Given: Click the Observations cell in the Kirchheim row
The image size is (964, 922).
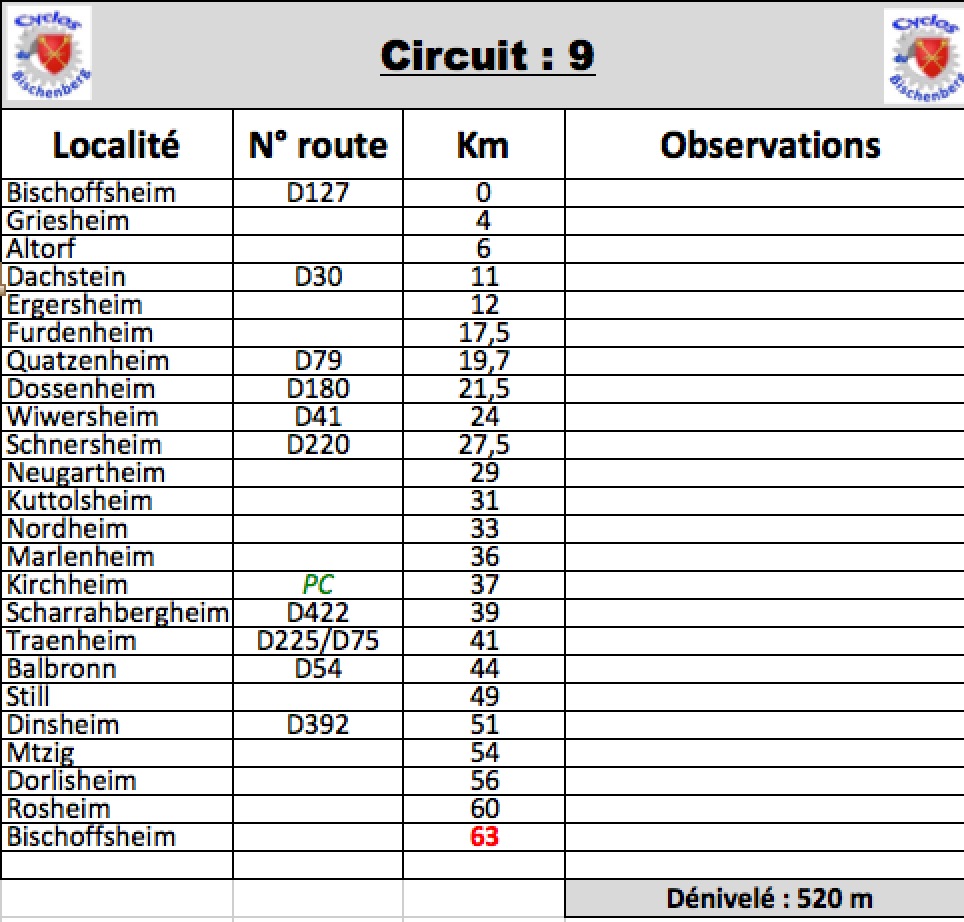Looking at the screenshot, I should pos(764,585).
